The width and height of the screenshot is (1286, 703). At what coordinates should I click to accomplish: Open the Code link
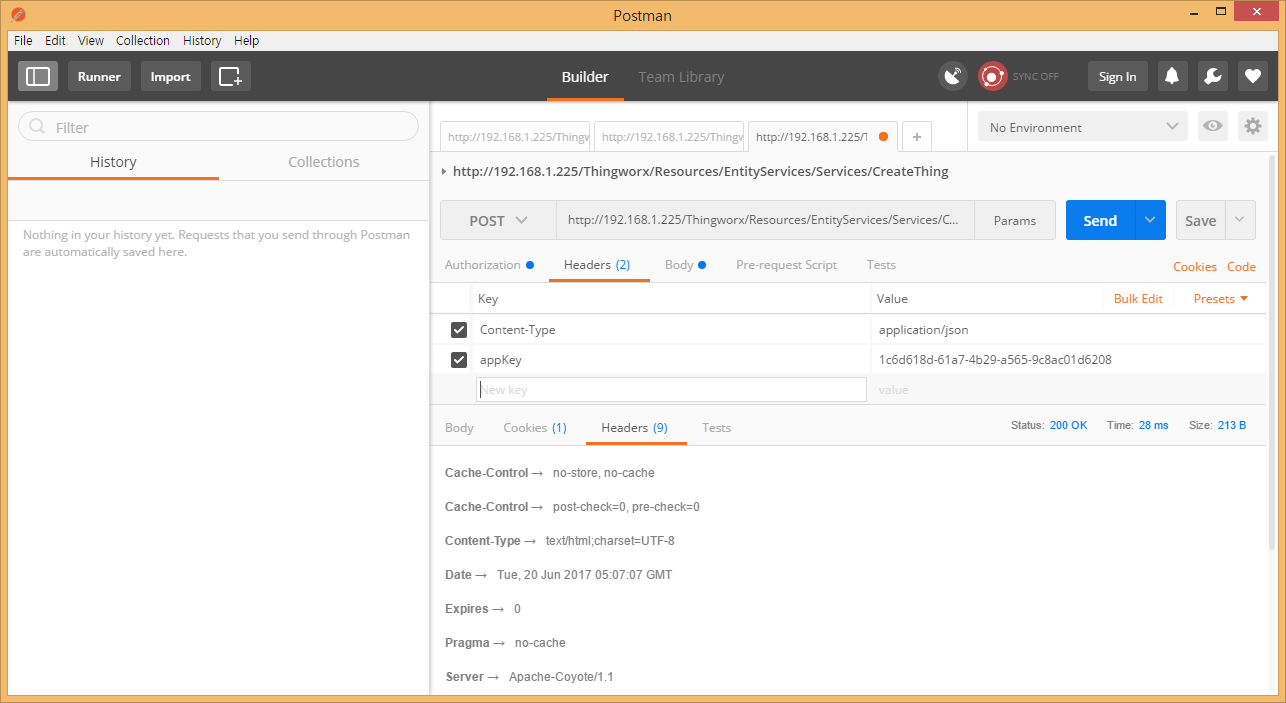coord(1241,267)
